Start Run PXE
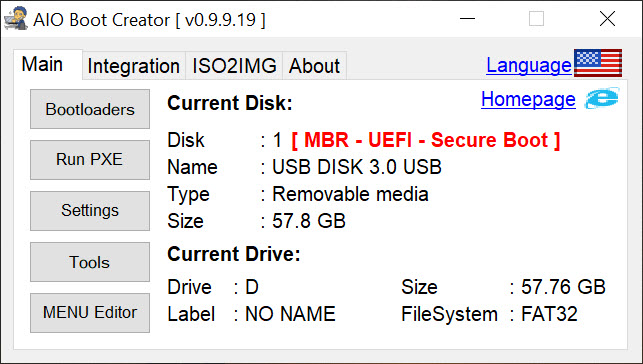 point(90,159)
